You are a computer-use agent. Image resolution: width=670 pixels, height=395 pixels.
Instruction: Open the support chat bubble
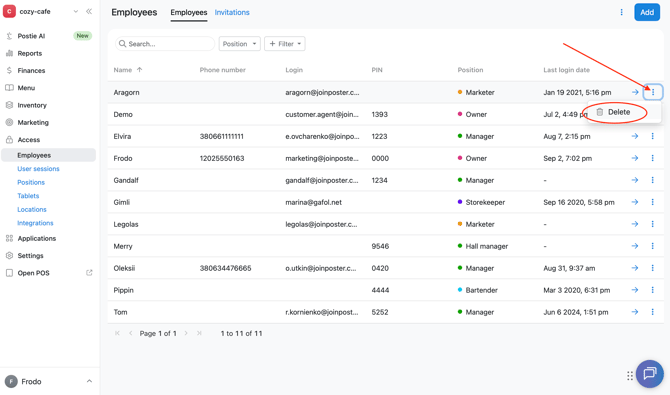pyautogui.click(x=649, y=374)
